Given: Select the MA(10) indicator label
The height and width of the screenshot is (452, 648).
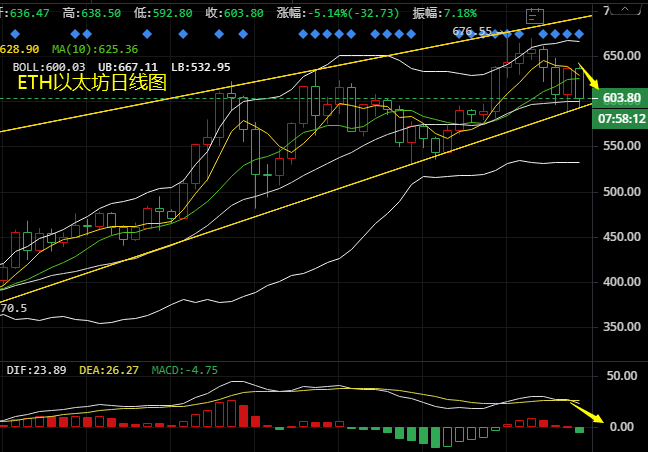Looking at the screenshot, I should coord(98,49).
